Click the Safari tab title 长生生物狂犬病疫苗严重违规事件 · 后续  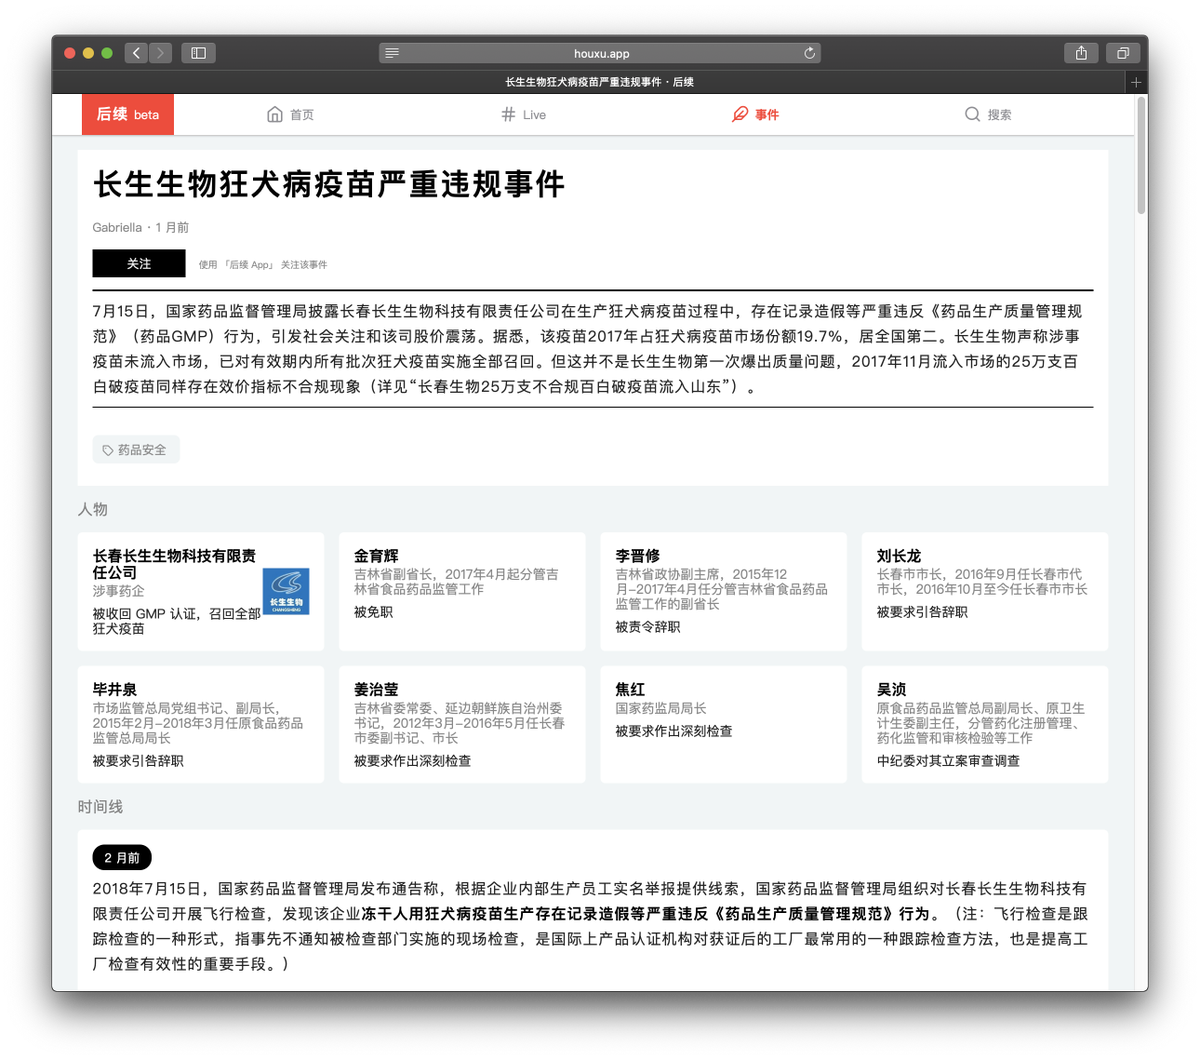click(x=599, y=82)
